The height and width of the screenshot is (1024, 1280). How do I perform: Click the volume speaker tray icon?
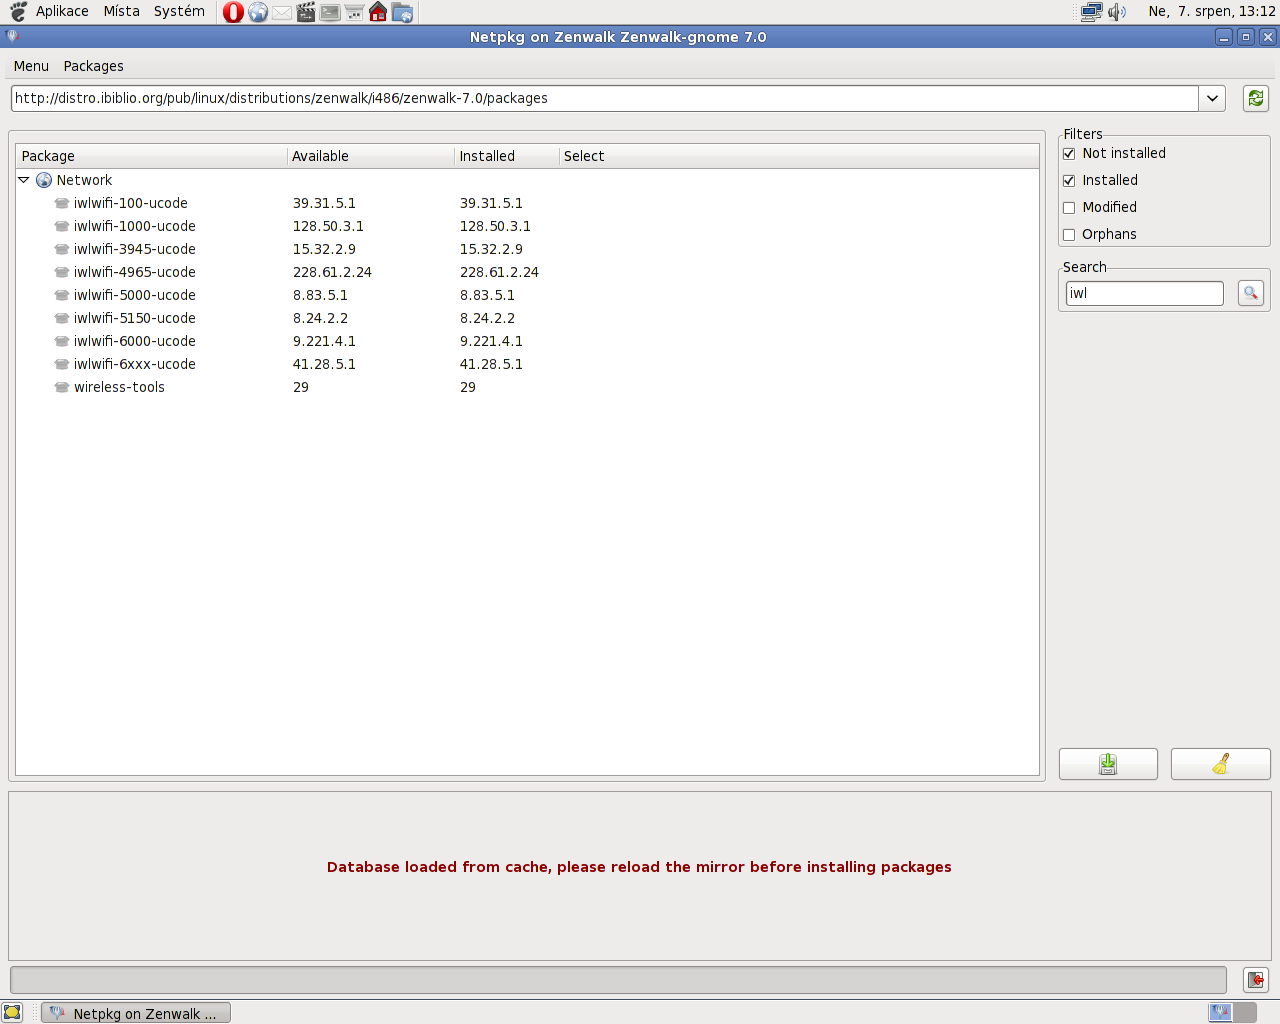(1117, 12)
